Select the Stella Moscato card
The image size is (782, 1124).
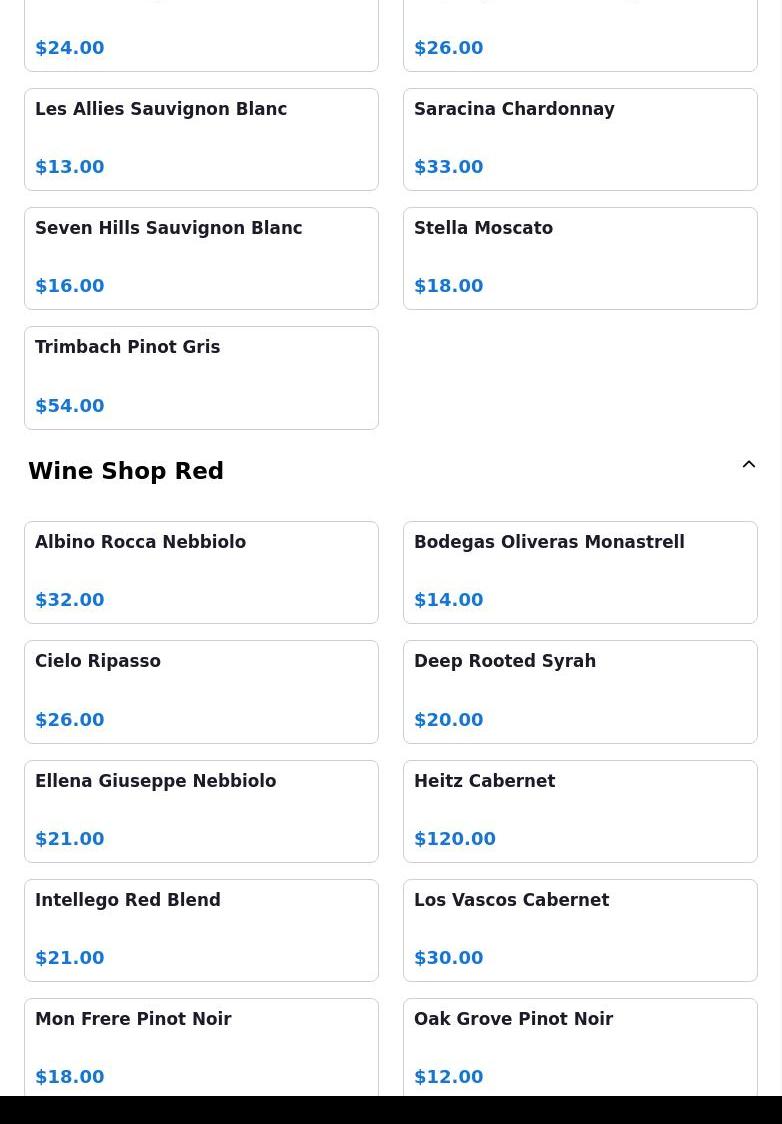pos(580,258)
